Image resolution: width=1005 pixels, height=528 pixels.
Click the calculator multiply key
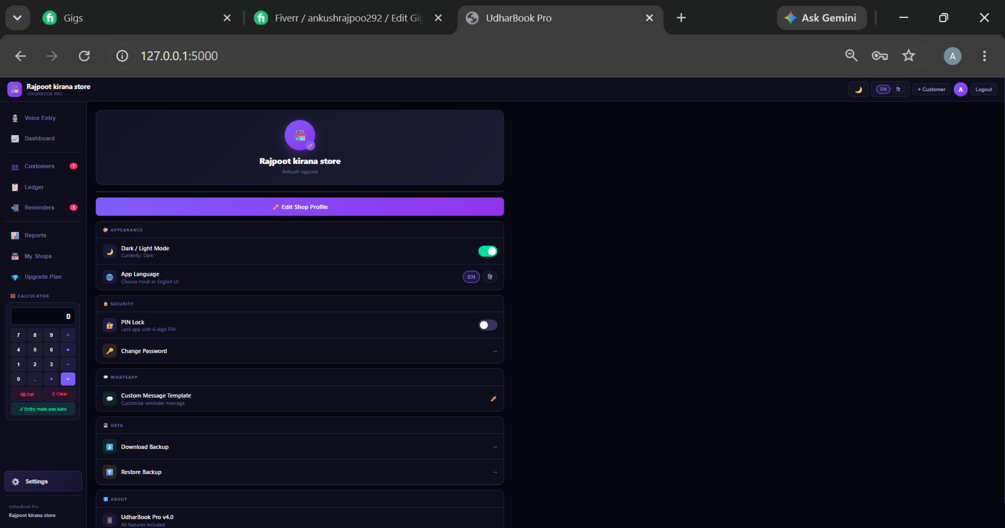68,349
